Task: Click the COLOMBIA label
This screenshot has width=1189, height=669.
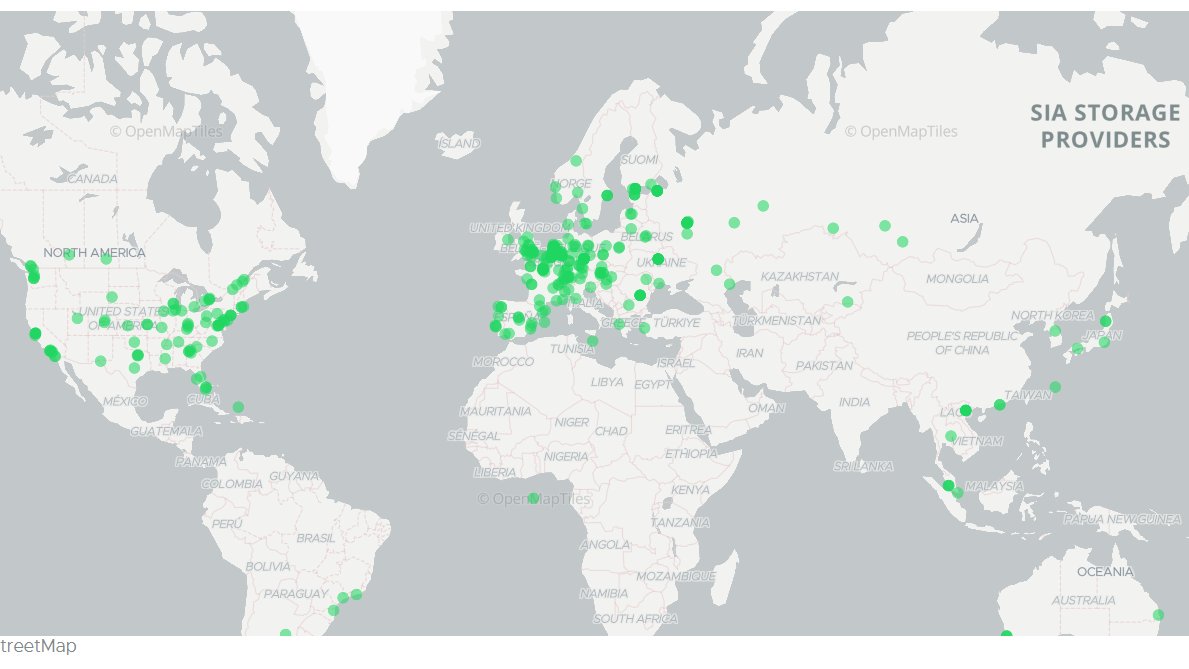Action: click(x=232, y=484)
